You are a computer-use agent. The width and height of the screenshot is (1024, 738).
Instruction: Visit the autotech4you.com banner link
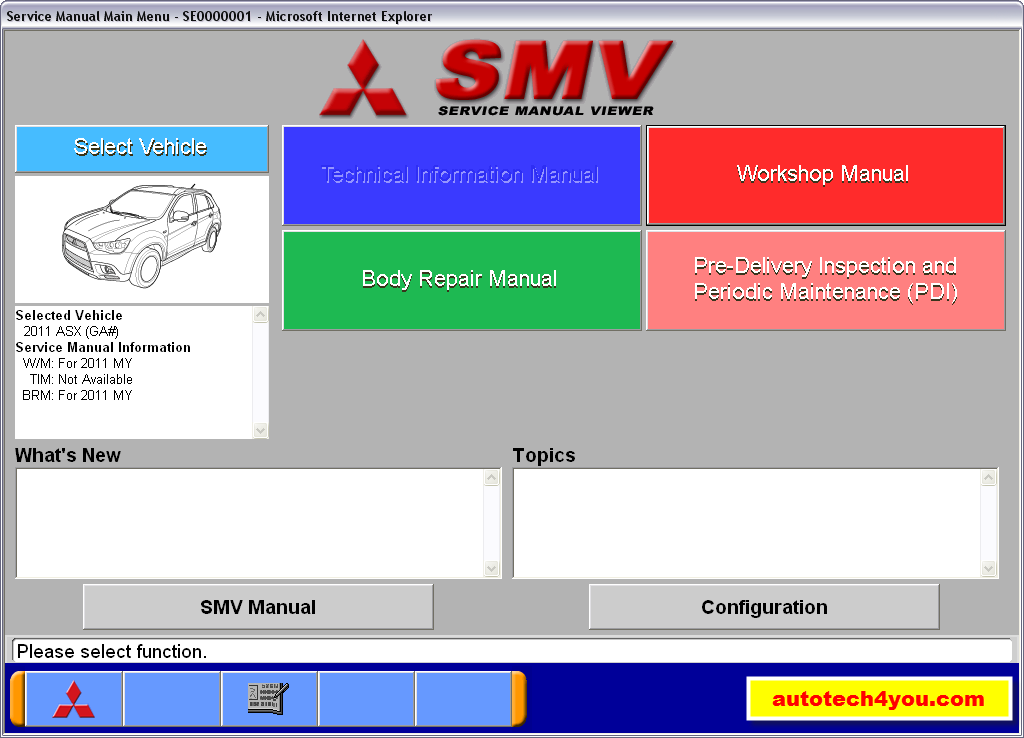[880, 699]
